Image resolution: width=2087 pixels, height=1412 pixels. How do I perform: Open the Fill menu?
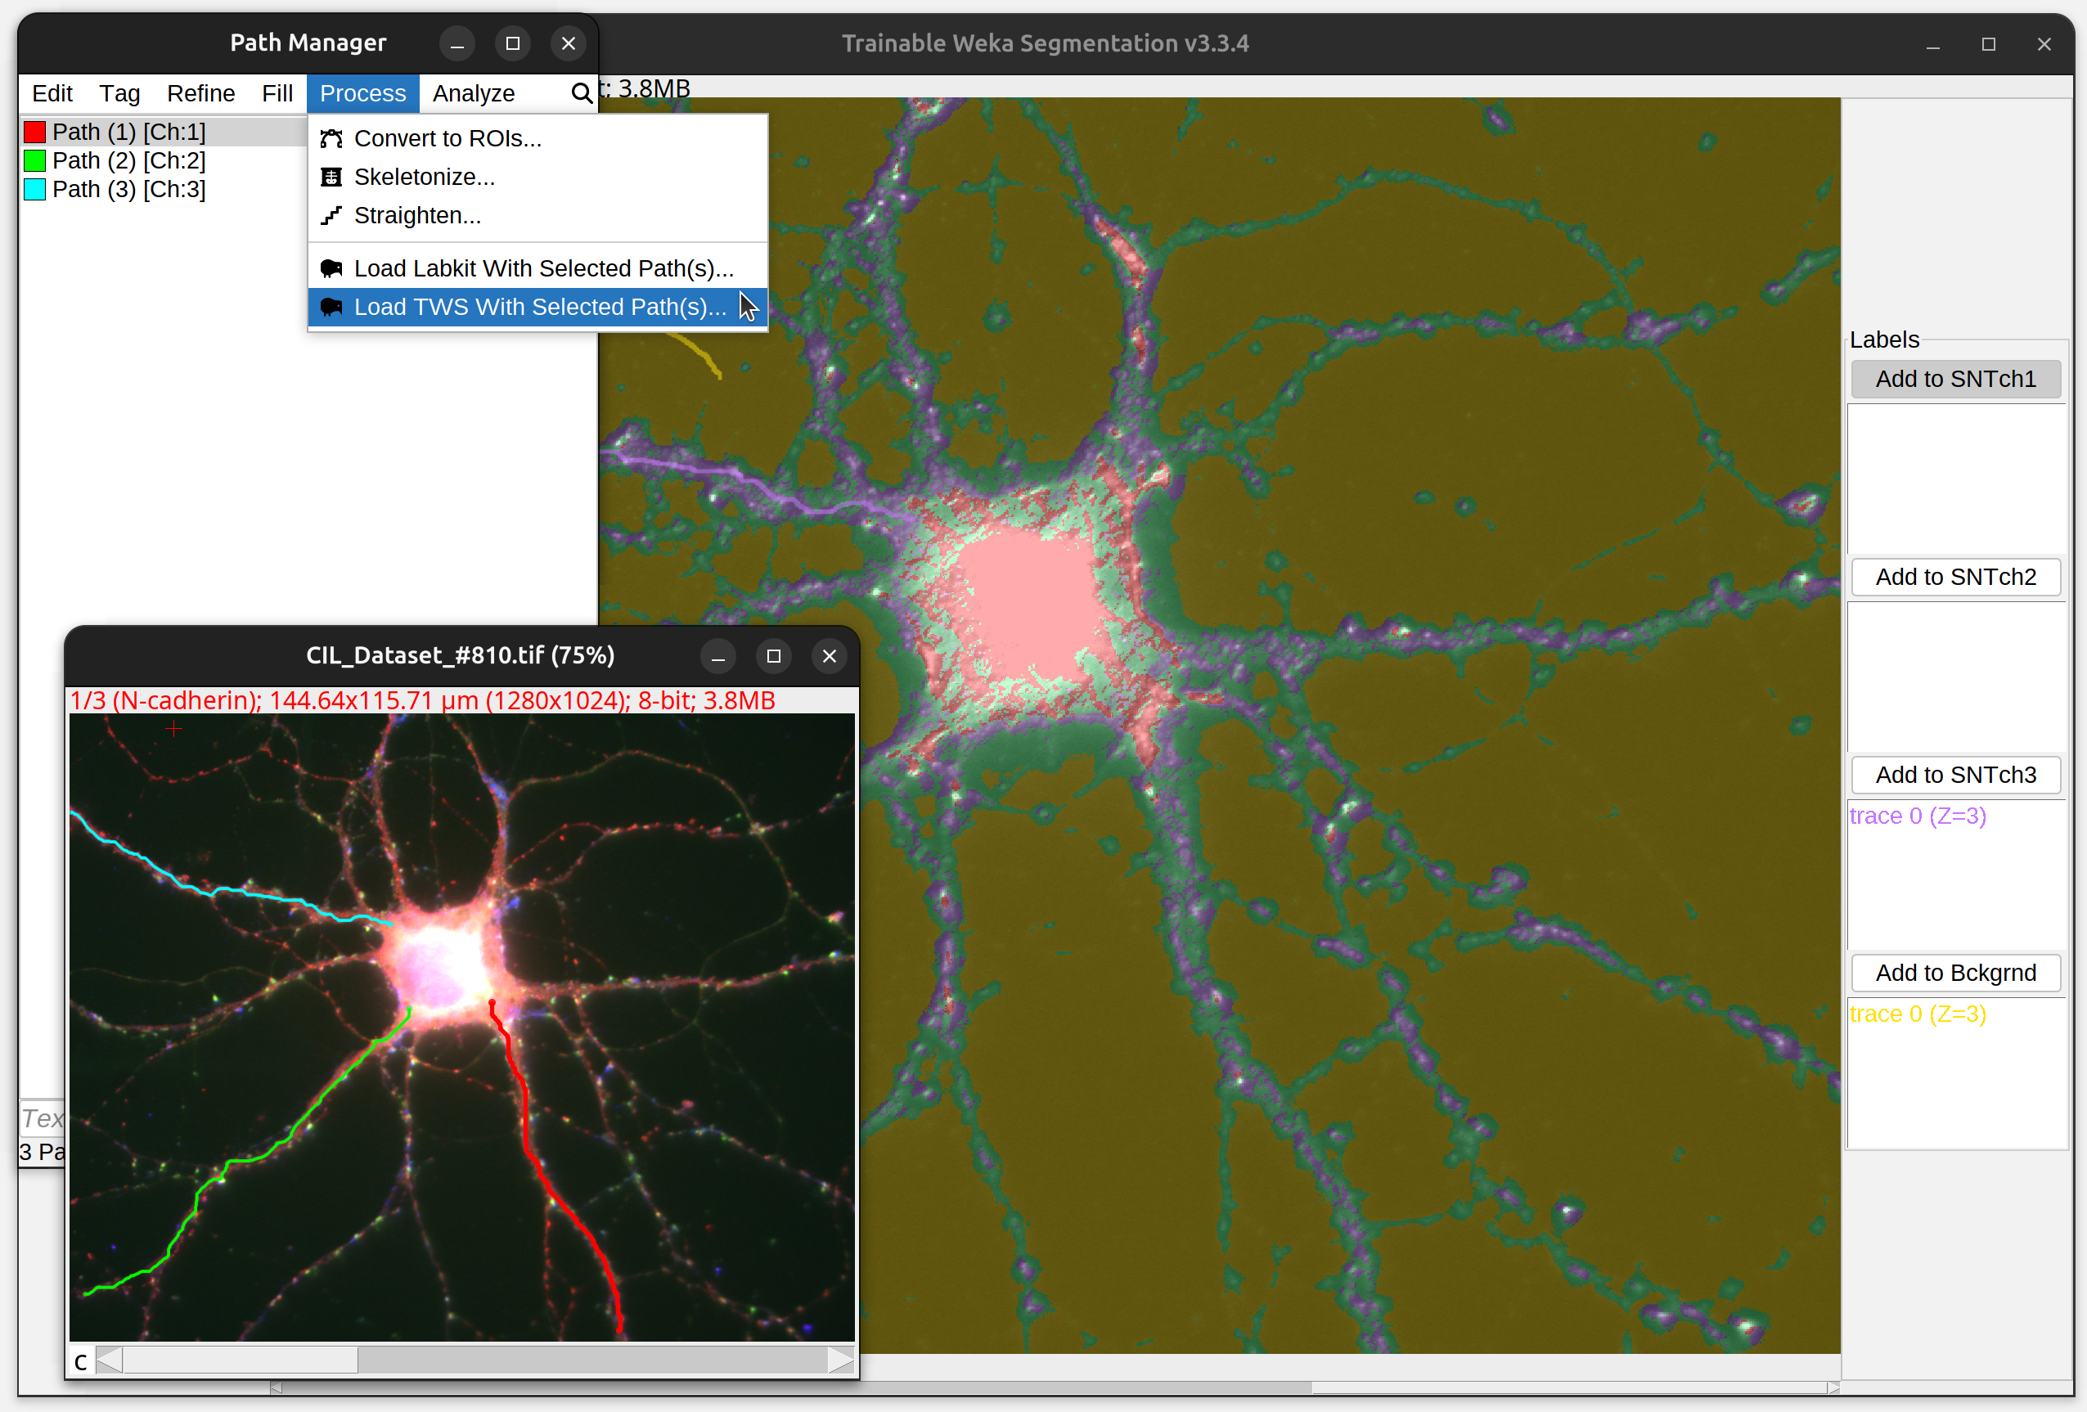(277, 93)
